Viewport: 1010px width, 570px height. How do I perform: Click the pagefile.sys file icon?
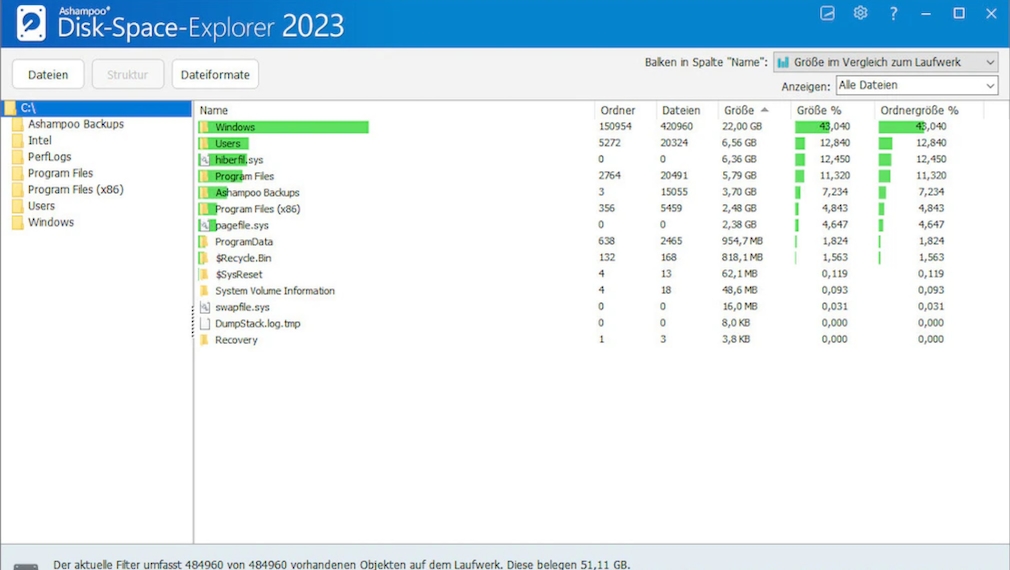pos(205,225)
